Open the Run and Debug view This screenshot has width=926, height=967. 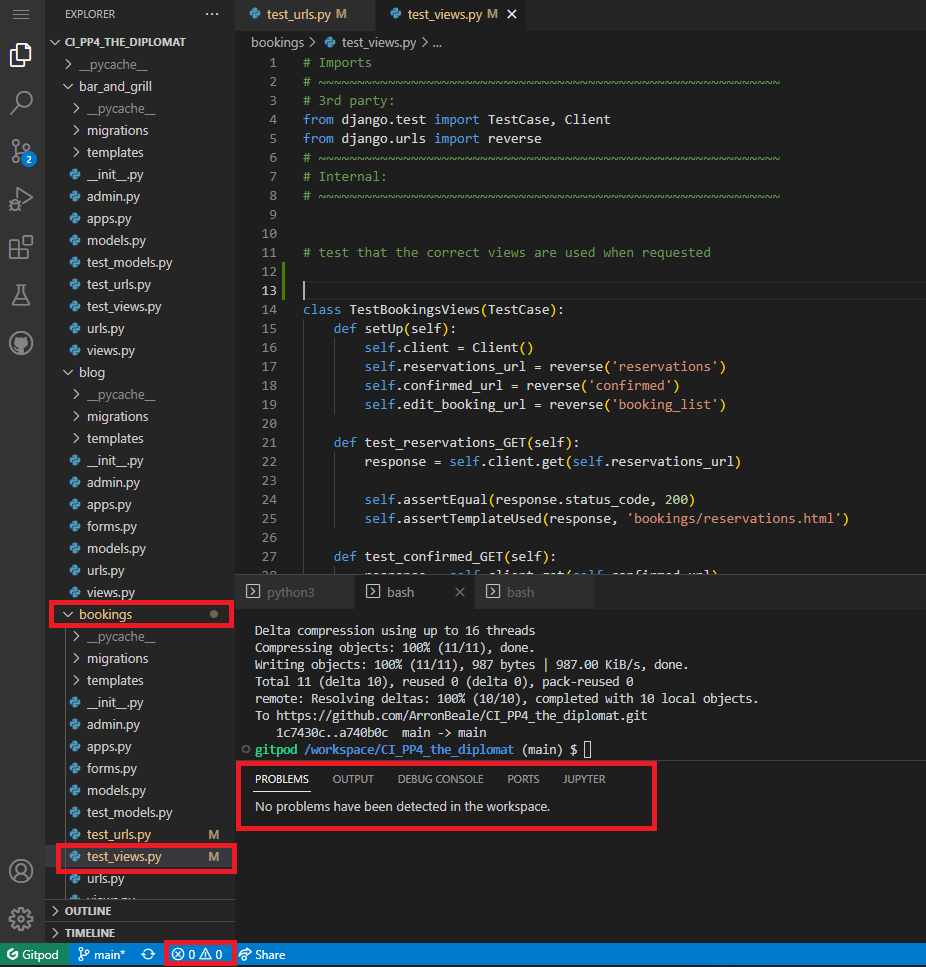tap(21, 199)
